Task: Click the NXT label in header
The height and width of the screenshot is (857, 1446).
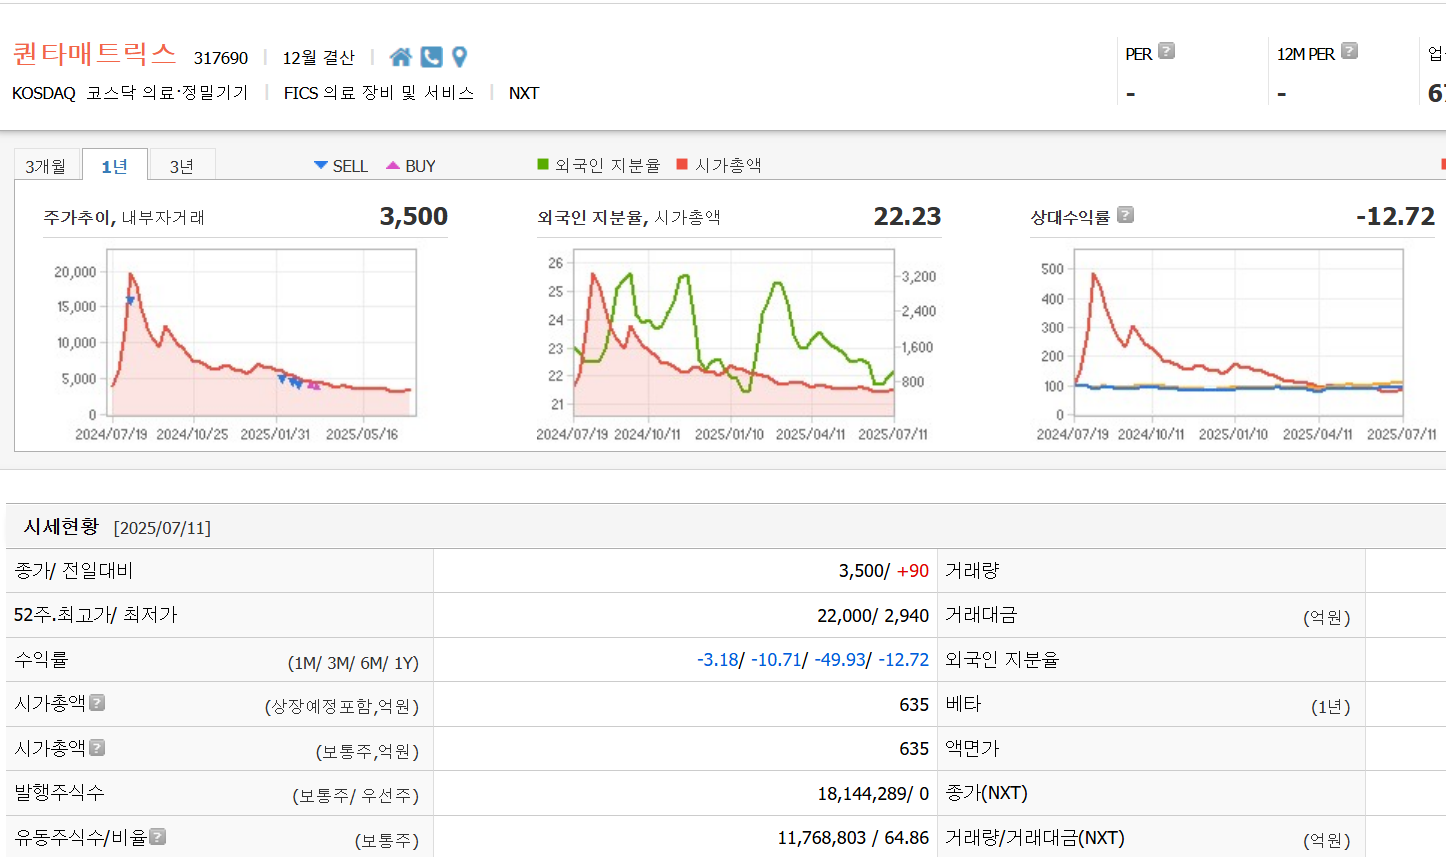Action: tap(524, 93)
